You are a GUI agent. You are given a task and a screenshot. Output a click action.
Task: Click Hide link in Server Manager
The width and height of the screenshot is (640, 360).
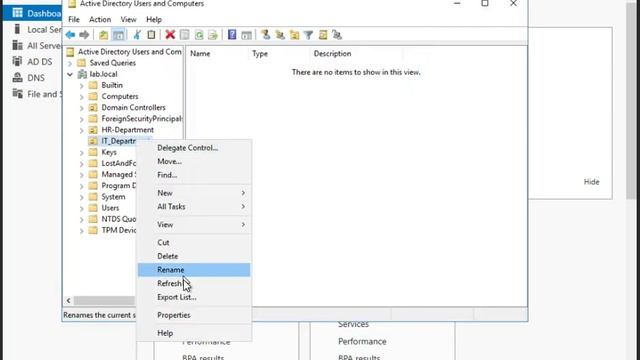(x=591, y=182)
